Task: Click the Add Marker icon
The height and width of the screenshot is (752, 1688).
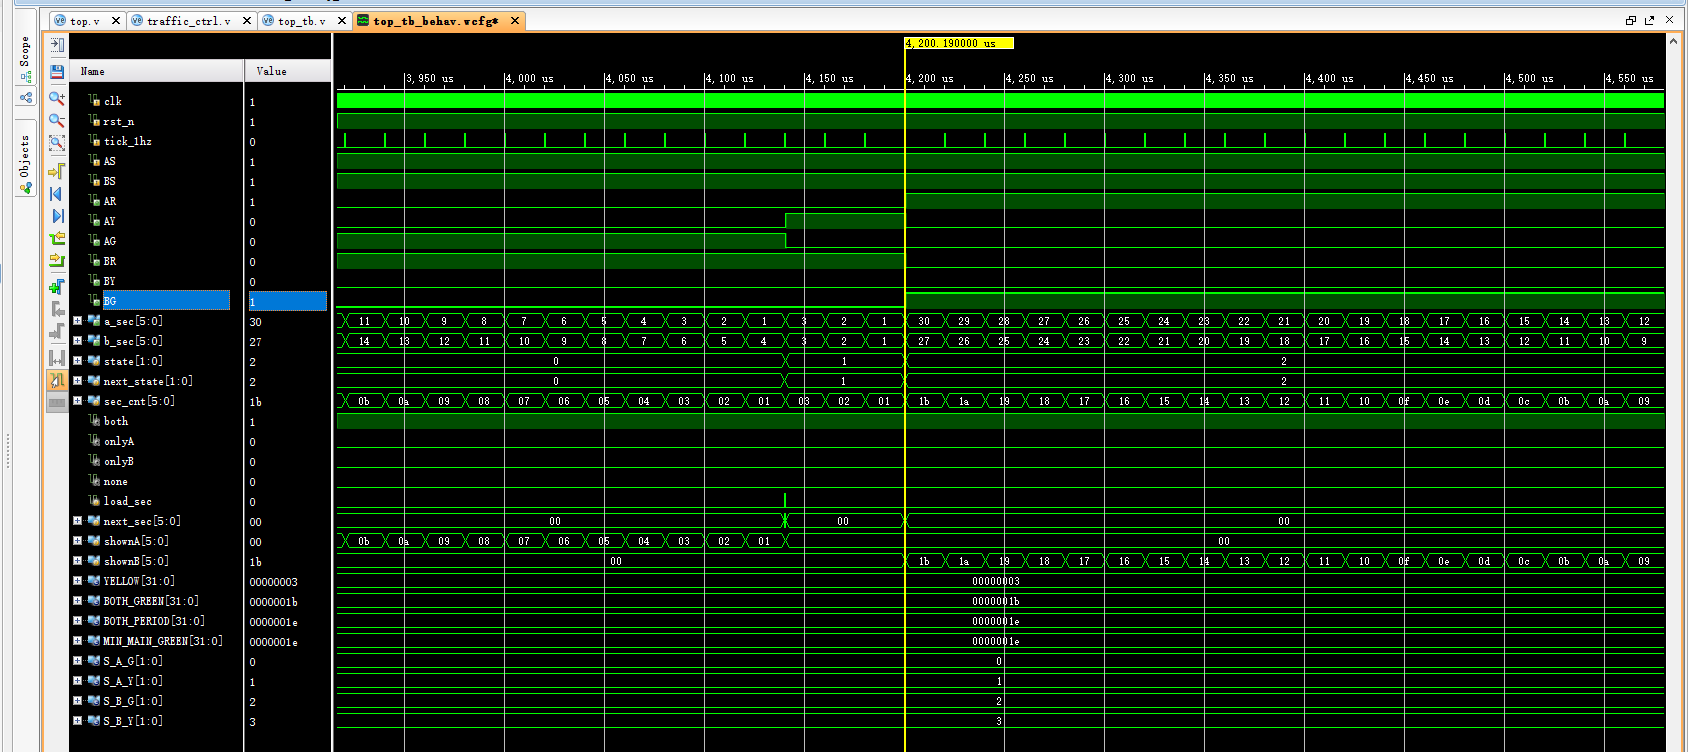Action: coord(57,287)
